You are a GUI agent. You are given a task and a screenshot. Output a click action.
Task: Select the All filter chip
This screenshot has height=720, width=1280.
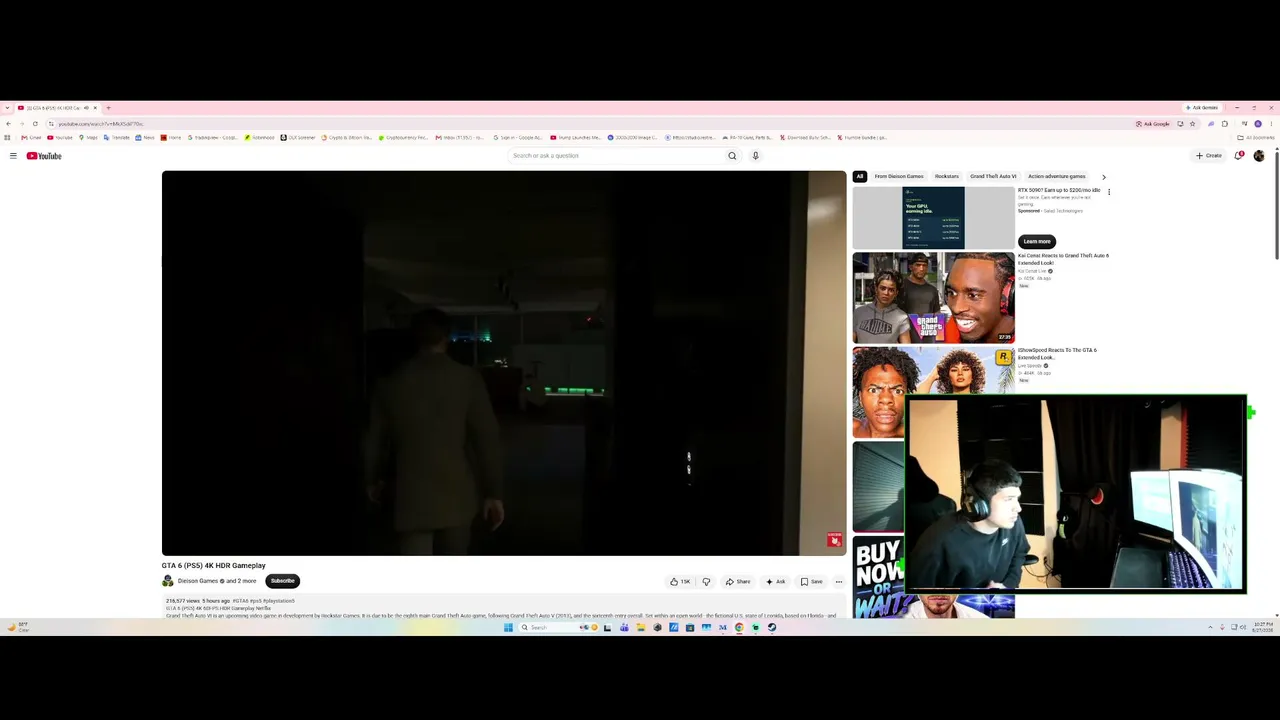point(859,176)
